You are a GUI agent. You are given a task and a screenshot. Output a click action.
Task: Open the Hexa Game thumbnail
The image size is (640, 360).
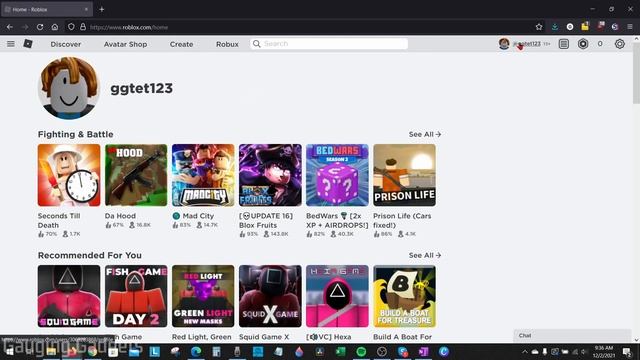(337, 296)
